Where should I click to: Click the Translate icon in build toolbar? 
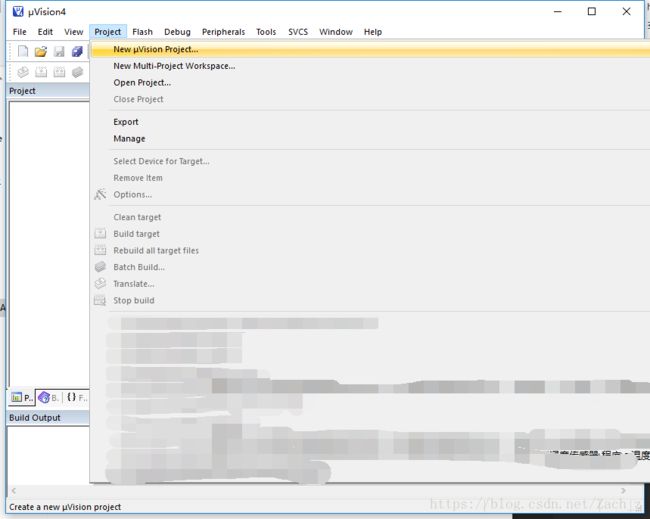23,72
